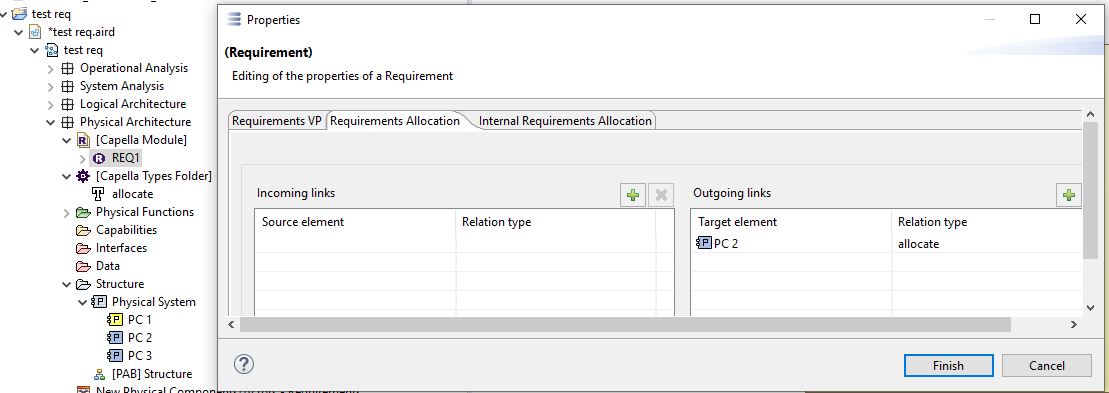Click the add outgoing link plus icon

tap(1069, 195)
